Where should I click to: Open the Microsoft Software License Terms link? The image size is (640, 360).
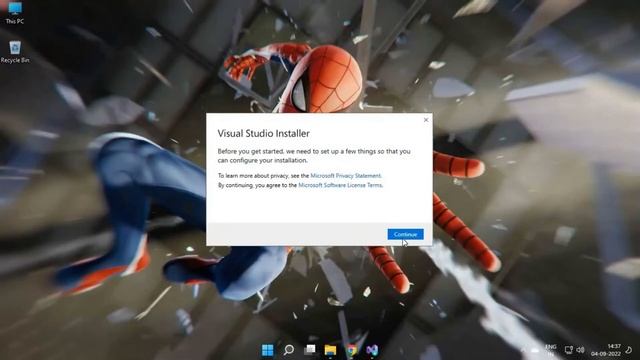(340, 185)
